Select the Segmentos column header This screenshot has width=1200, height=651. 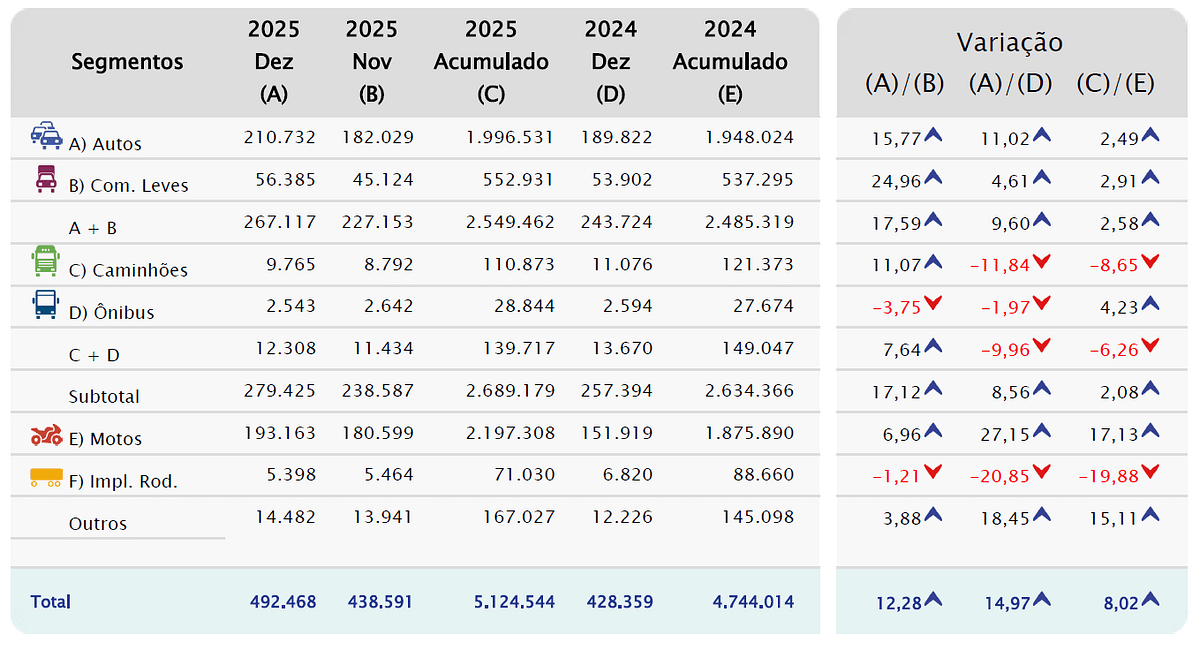pyautogui.click(x=127, y=62)
